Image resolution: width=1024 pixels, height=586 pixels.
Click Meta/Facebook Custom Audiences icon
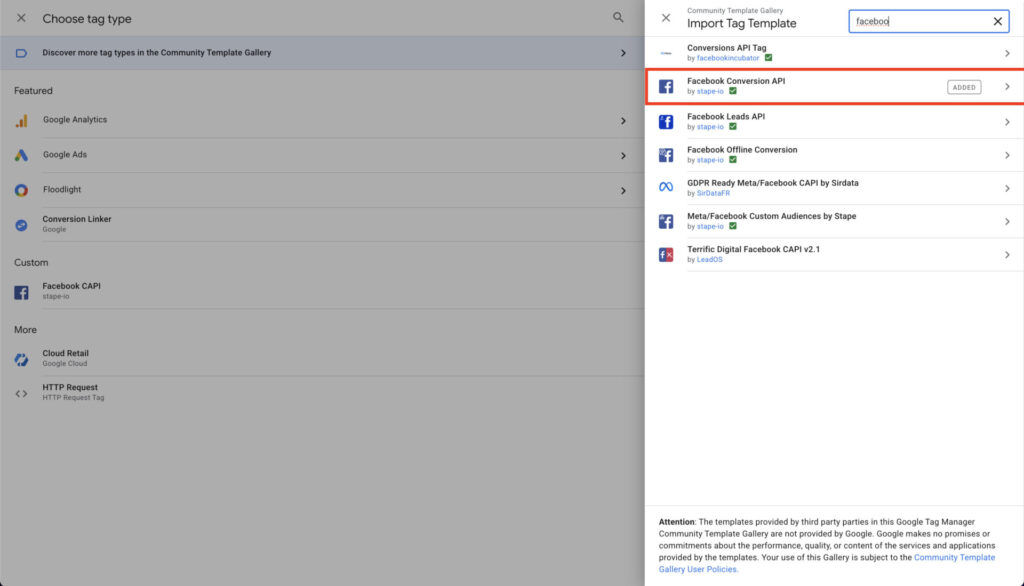(x=666, y=221)
